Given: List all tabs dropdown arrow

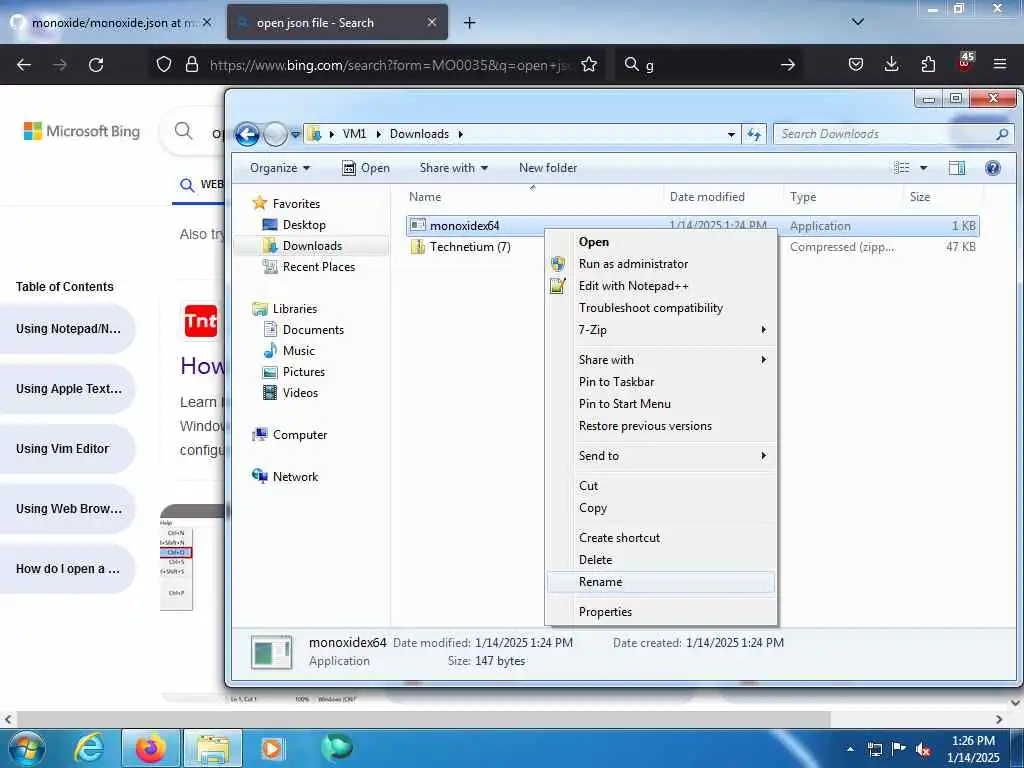Looking at the screenshot, I should tap(858, 22).
